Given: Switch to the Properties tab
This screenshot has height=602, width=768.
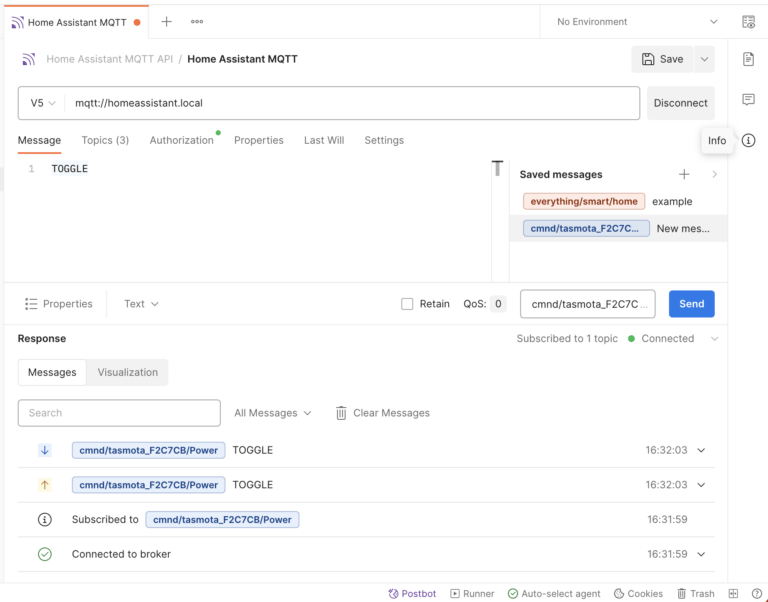Looking at the screenshot, I should tap(259, 141).
